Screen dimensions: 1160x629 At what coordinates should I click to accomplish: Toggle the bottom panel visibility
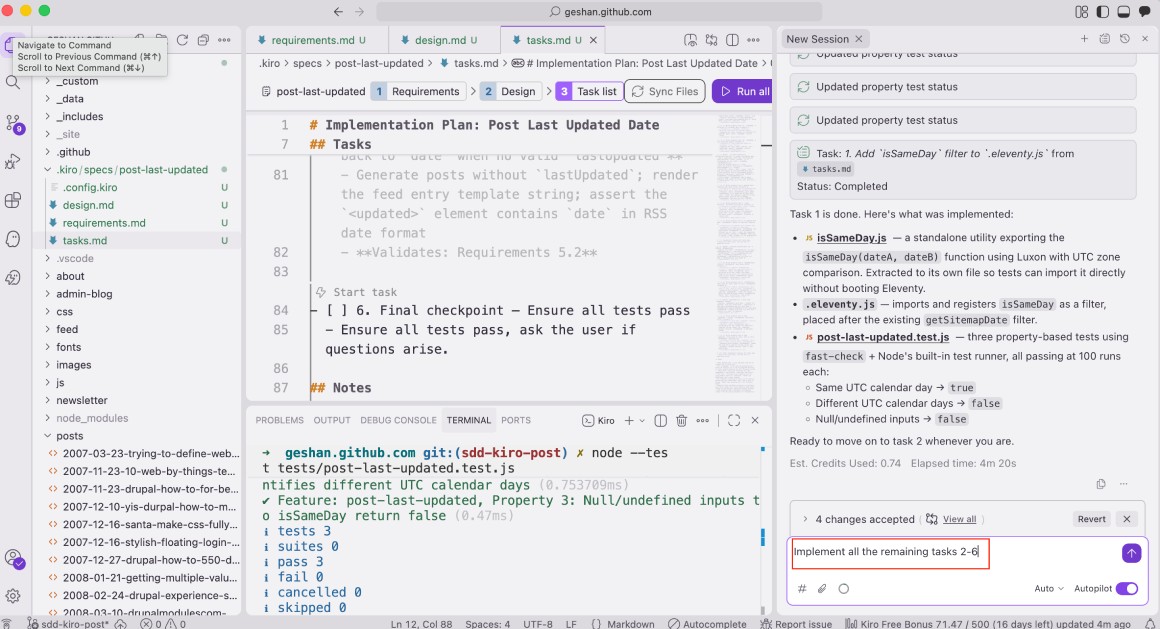coord(1123,12)
